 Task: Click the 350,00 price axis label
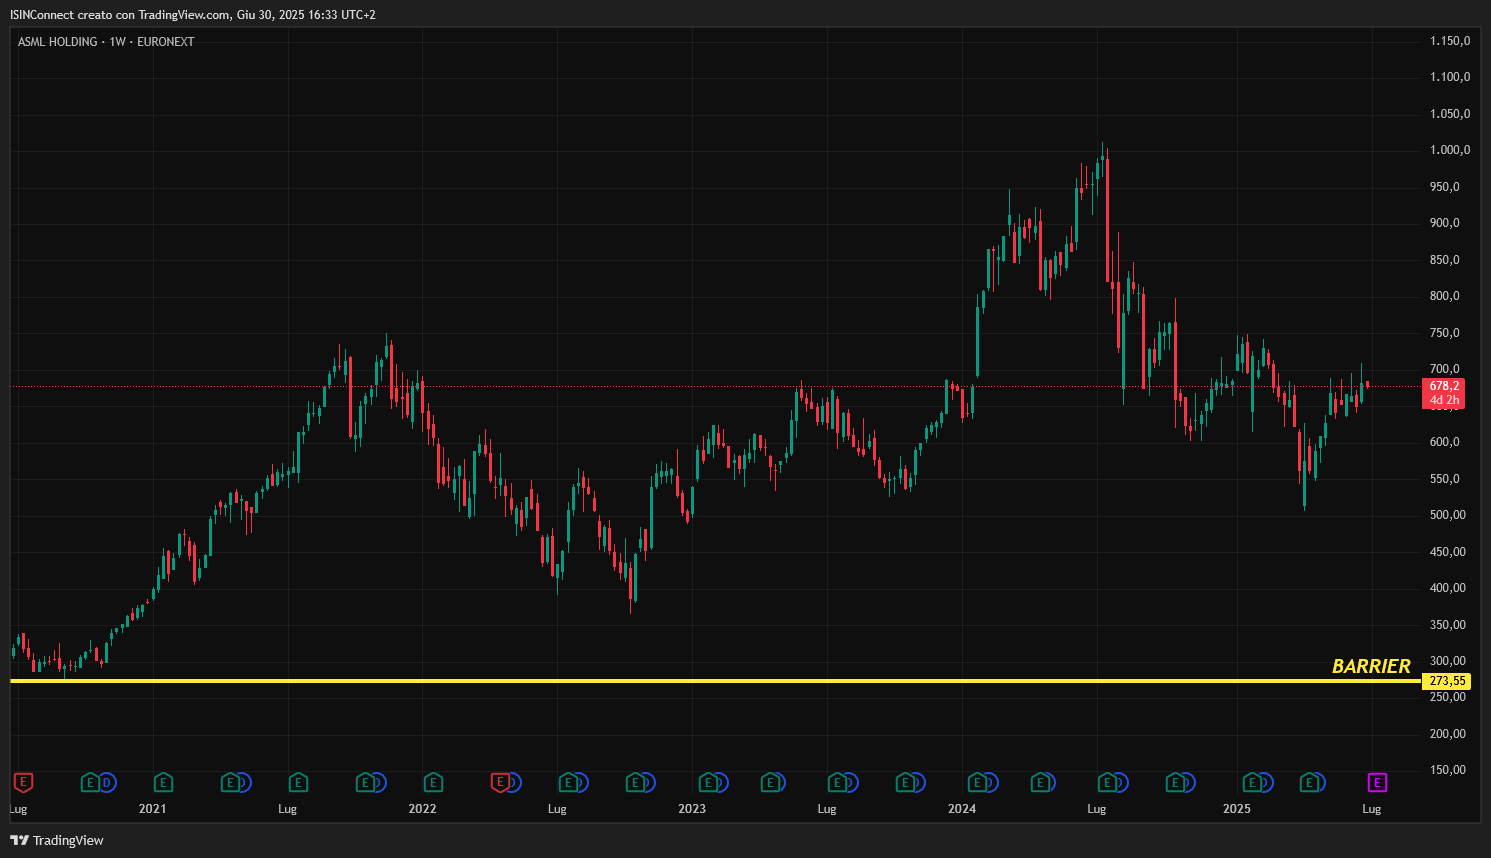pos(1448,625)
